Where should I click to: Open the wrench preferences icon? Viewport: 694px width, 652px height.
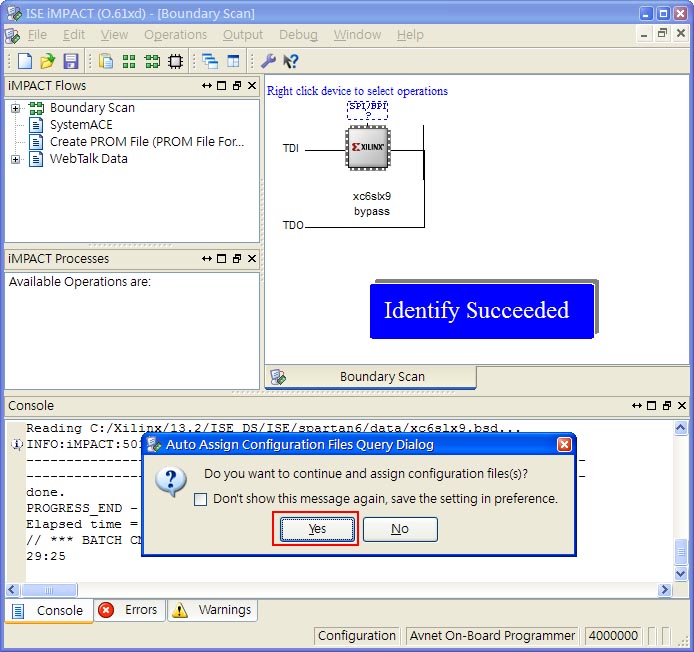tap(268, 61)
